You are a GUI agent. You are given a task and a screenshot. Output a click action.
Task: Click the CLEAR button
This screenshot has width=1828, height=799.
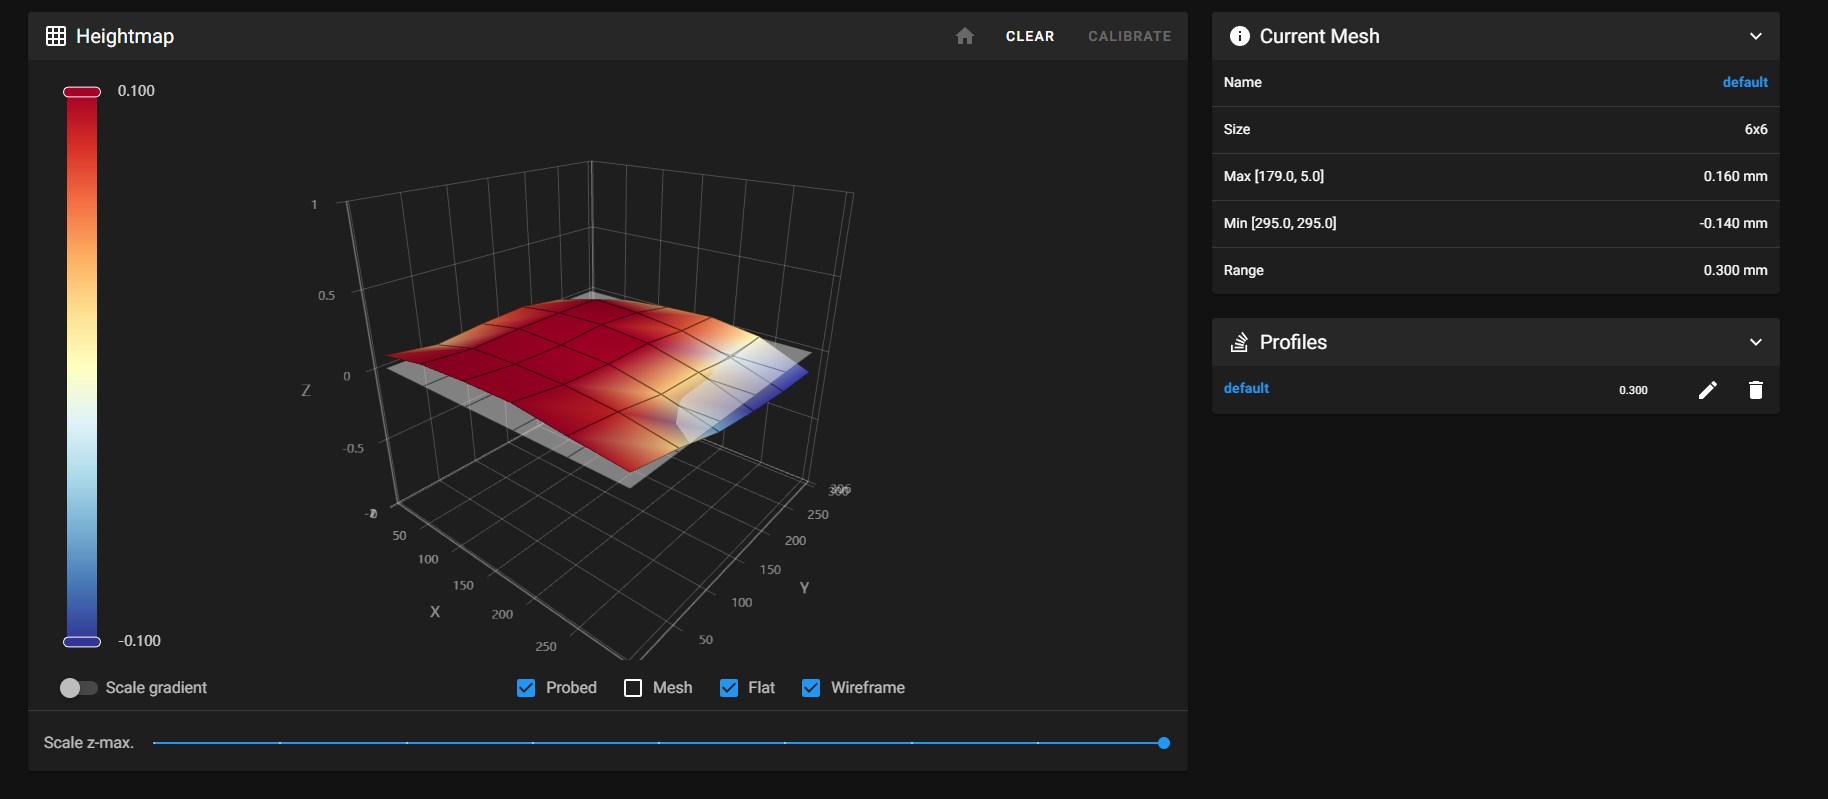1030,36
